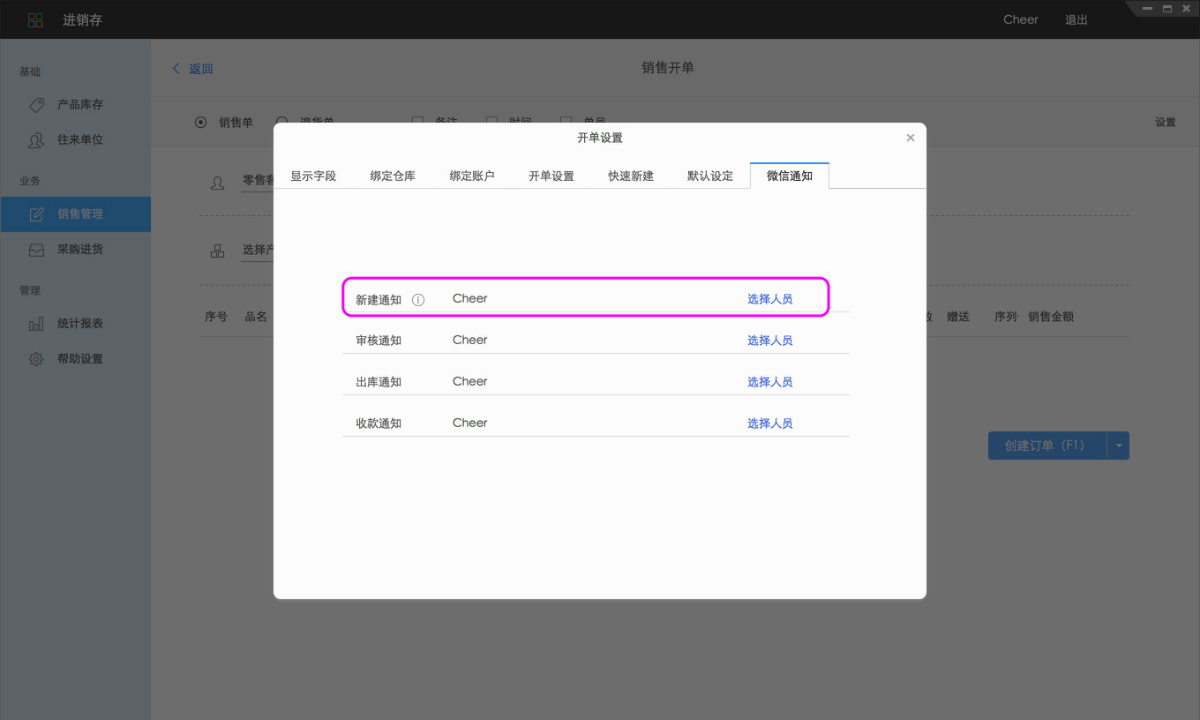
Task: Click the 品名 column header
Action: (256, 317)
